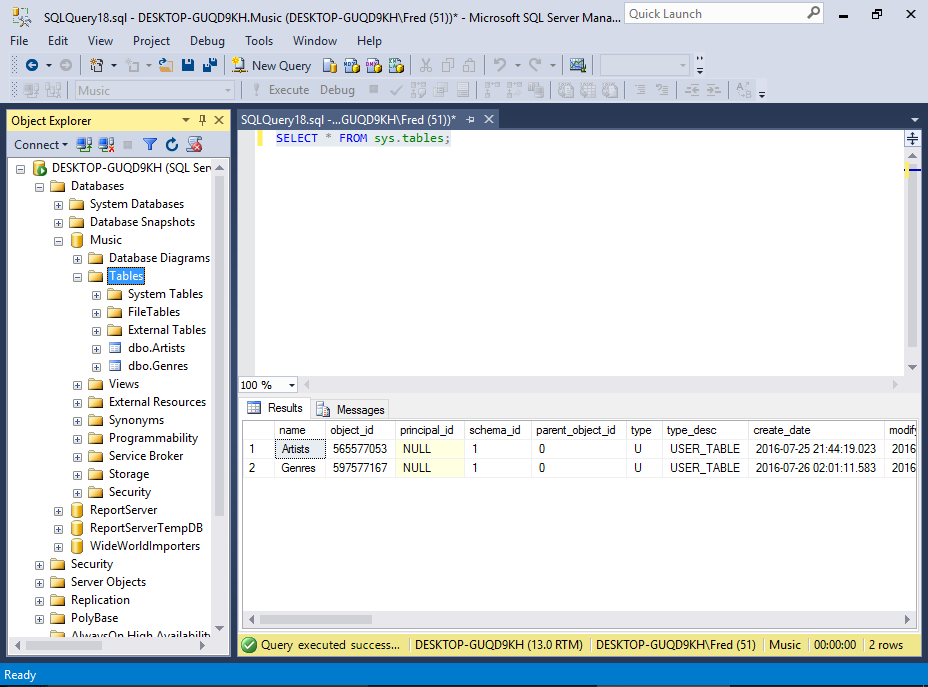Viewport: 928px width, 687px height.
Task: Toggle auto-hide pin on Object Explorer
Action: point(203,120)
